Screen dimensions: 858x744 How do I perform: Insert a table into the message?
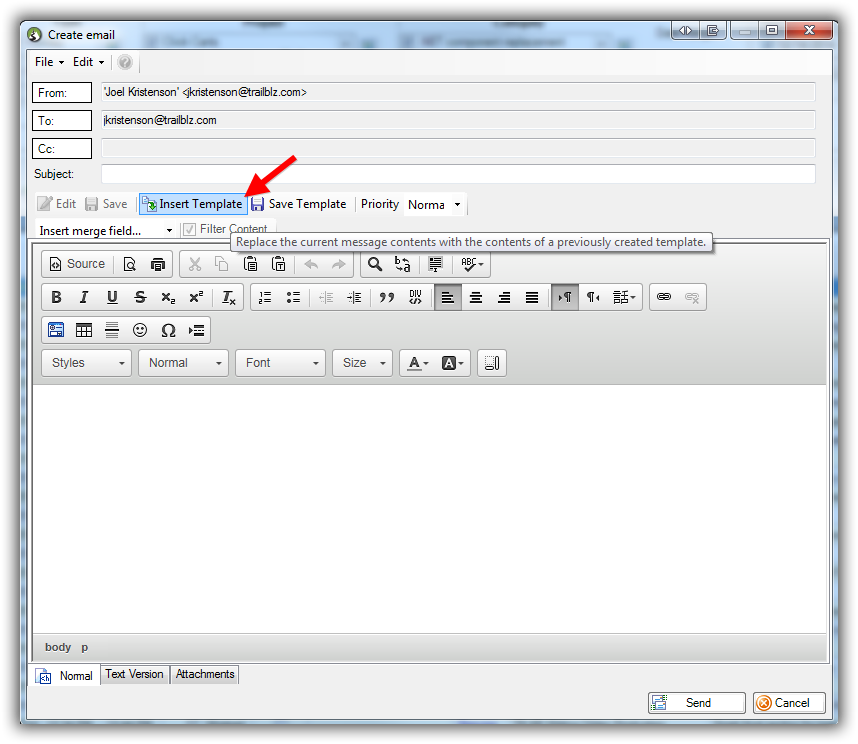coord(84,330)
